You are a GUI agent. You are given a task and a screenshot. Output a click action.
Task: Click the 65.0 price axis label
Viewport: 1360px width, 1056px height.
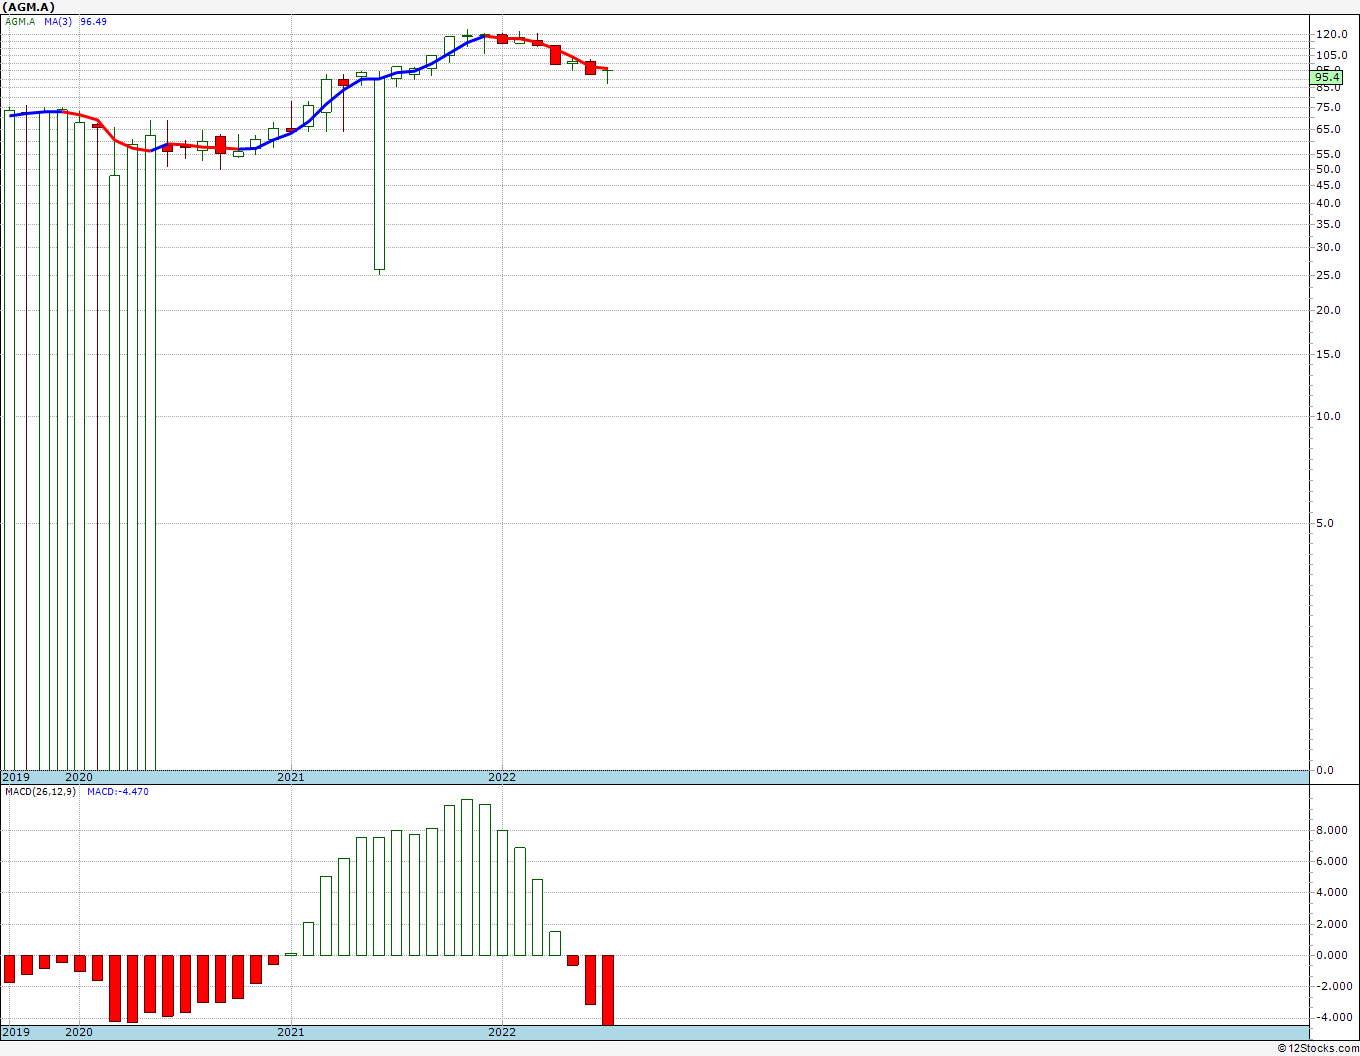1329,129
